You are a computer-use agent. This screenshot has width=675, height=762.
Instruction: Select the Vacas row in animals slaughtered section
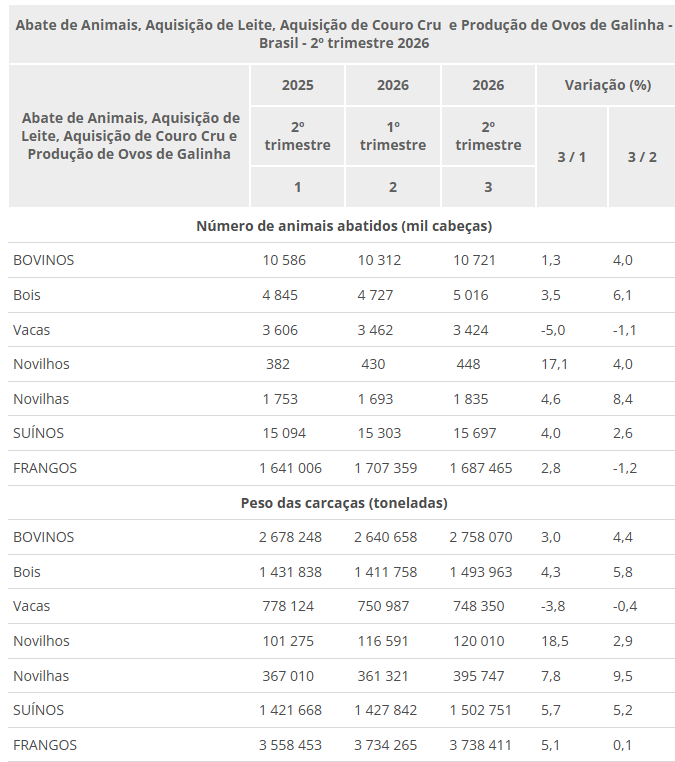pos(341,330)
